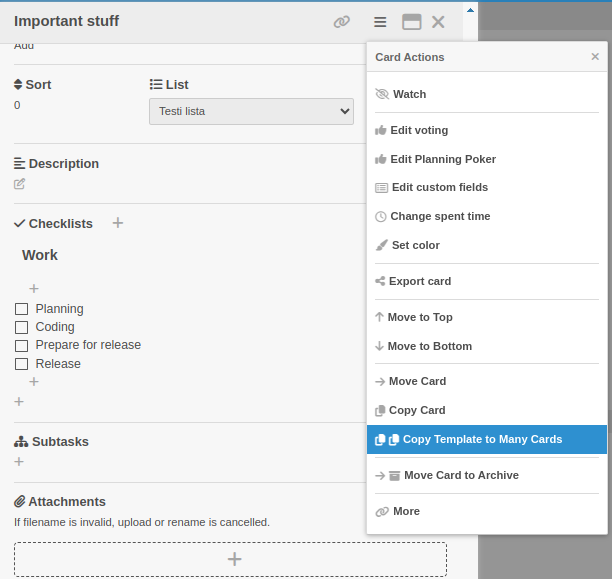Expand the More option in Card Actions
This screenshot has width=612, height=579.
click(x=406, y=511)
